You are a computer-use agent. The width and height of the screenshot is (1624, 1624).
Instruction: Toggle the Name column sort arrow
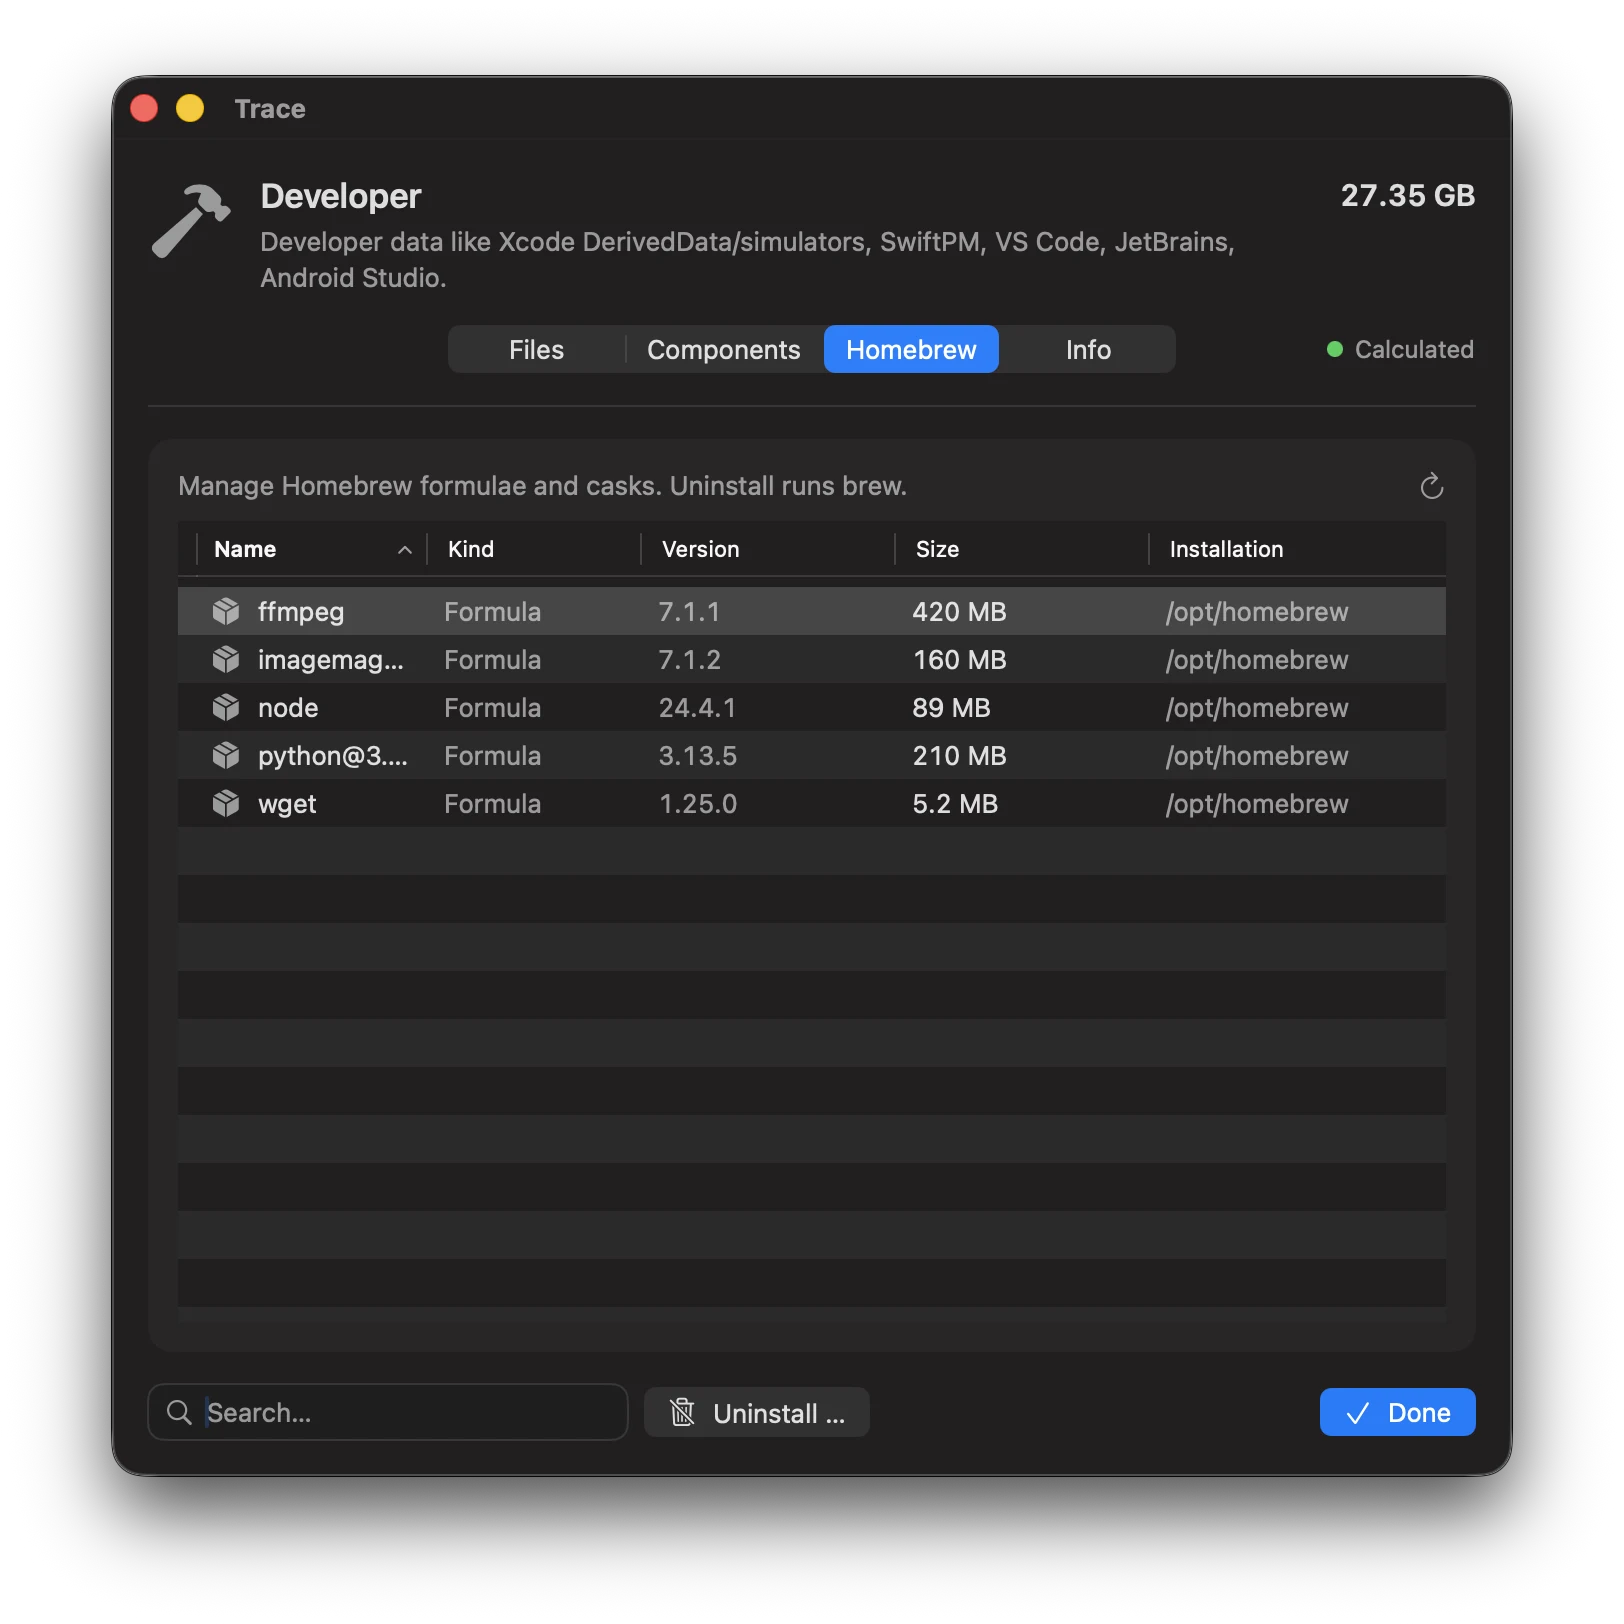click(x=405, y=550)
